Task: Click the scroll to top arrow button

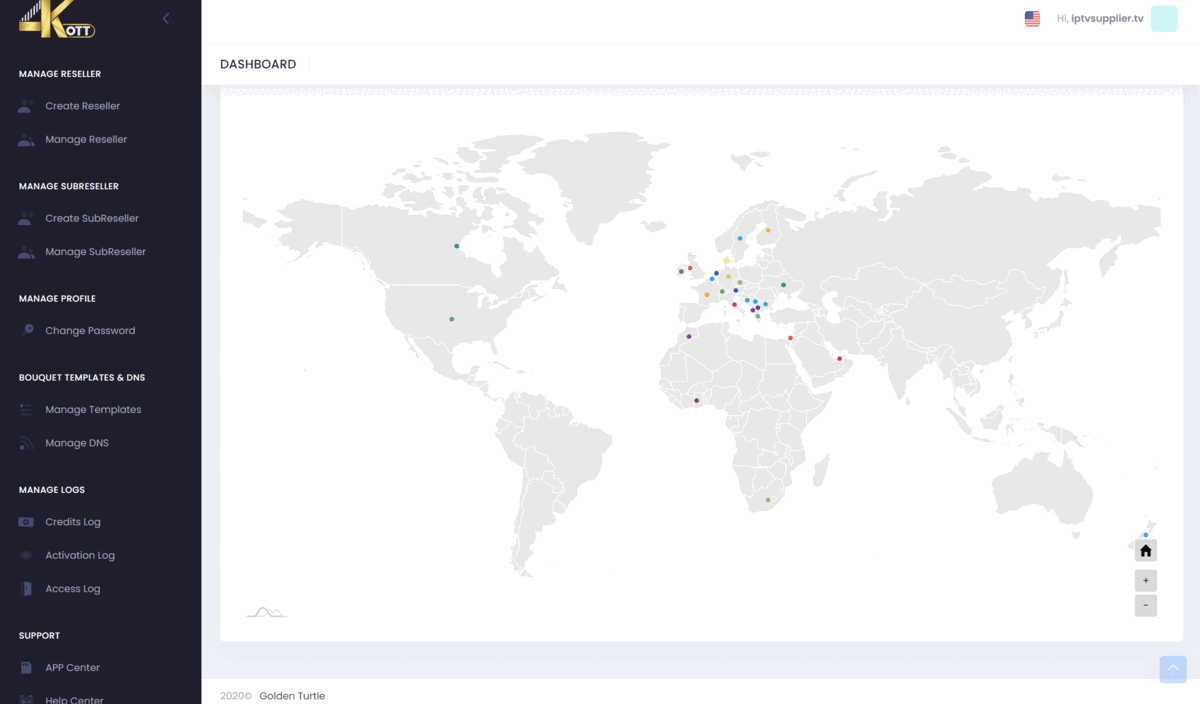Action: (1173, 669)
